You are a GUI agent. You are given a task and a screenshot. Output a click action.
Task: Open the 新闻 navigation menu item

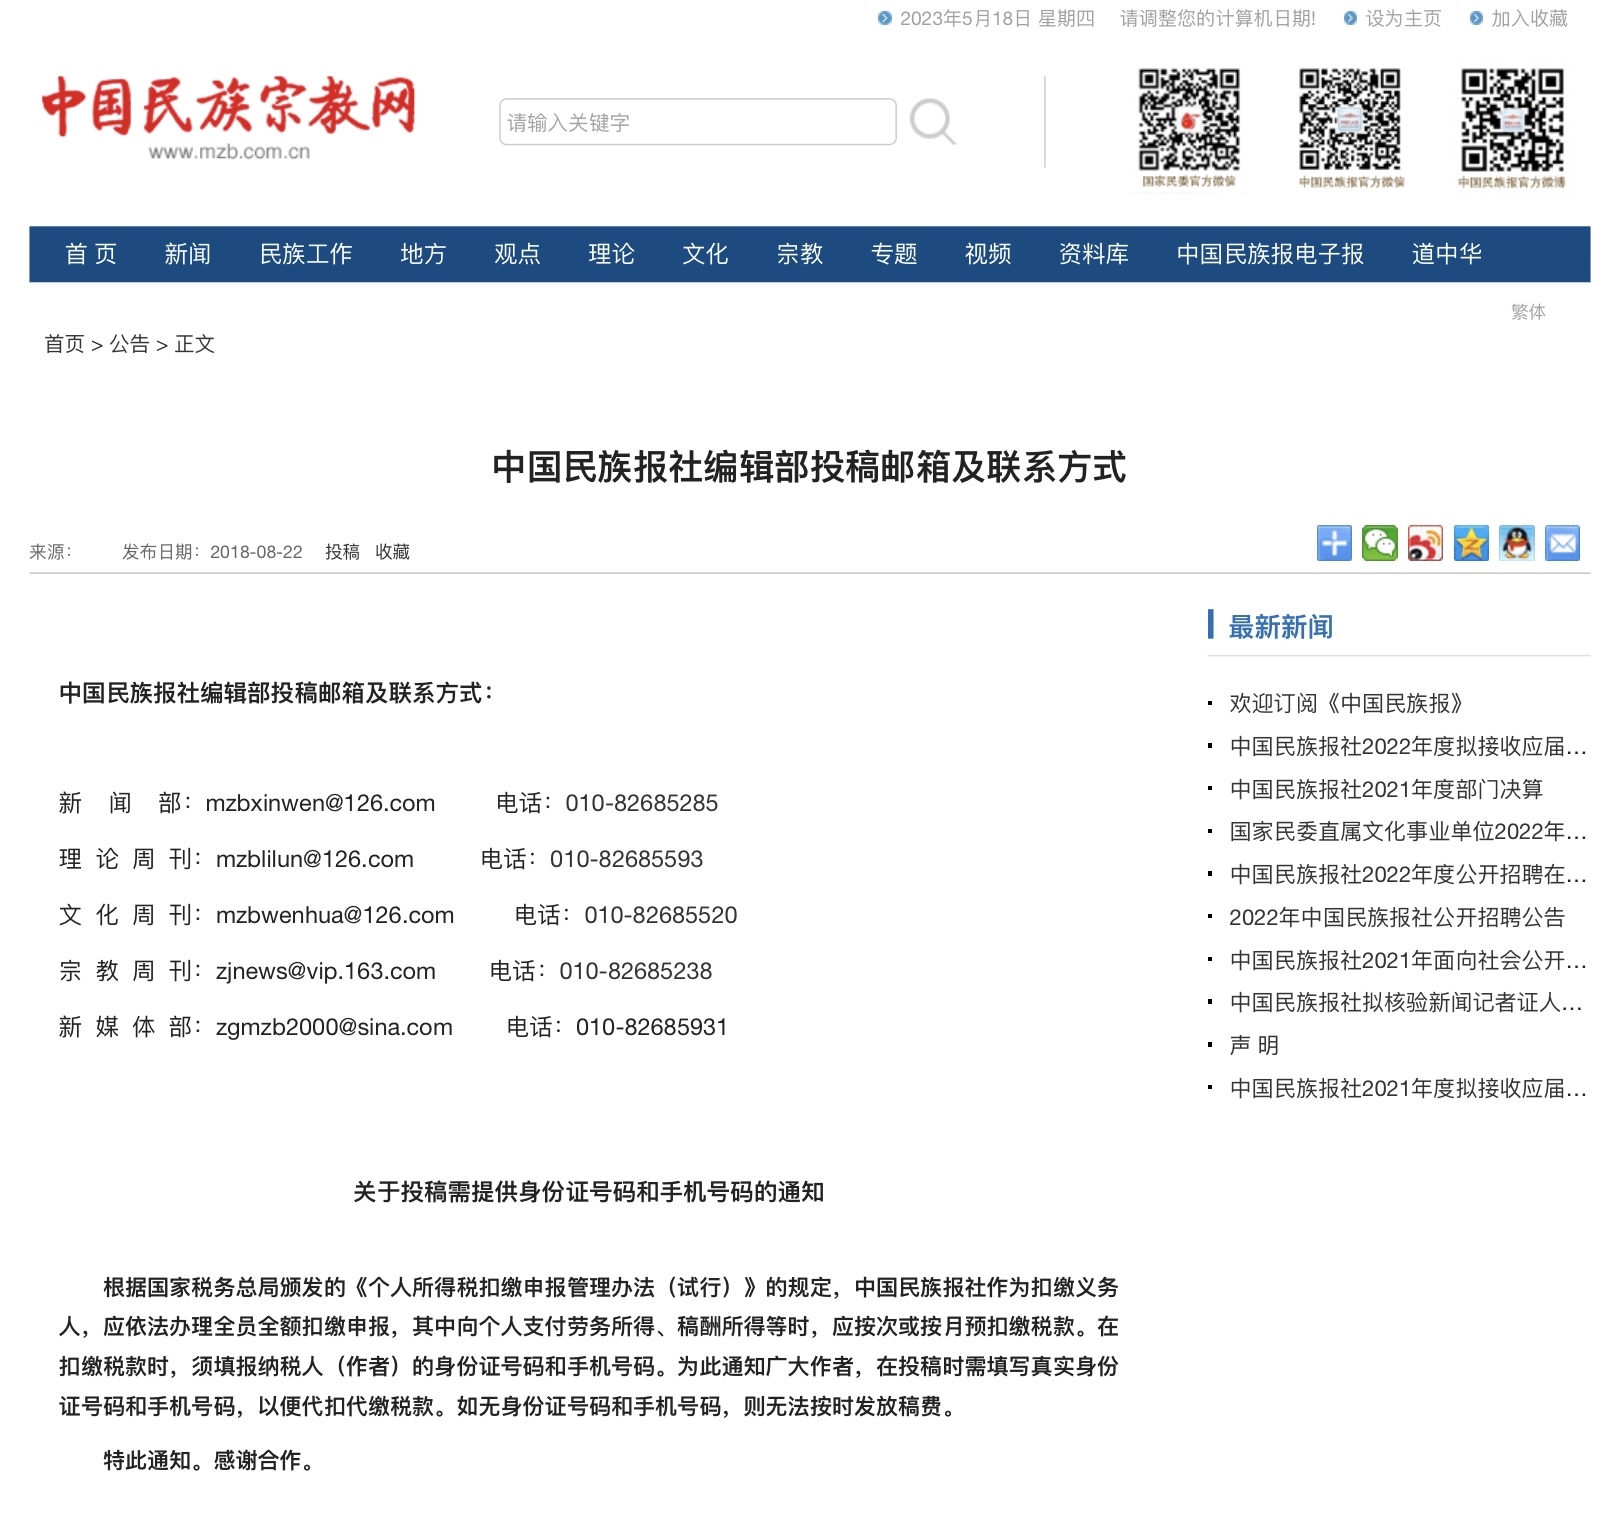(187, 254)
